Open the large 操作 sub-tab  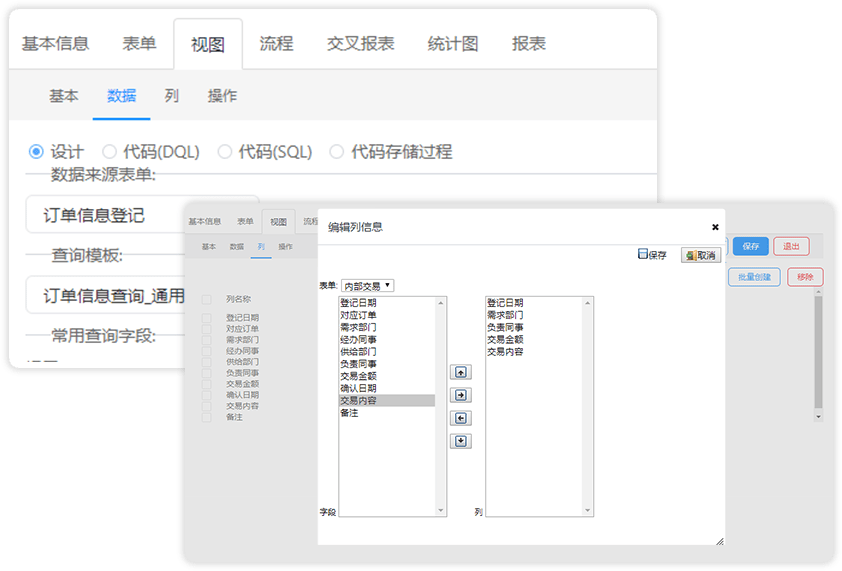point(222,96)
